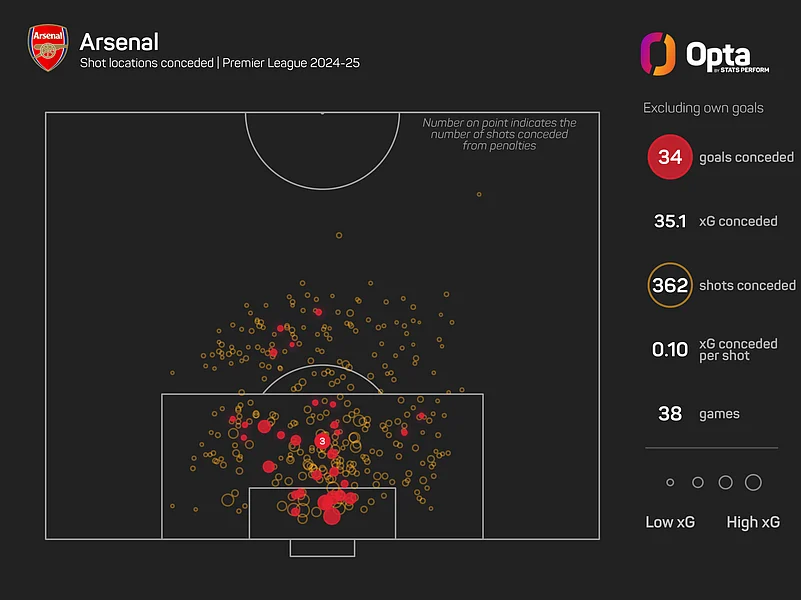
Task: Click the 0.10 xG conceded per shot value
Action: pyautogui.click(x=670, y=350)
